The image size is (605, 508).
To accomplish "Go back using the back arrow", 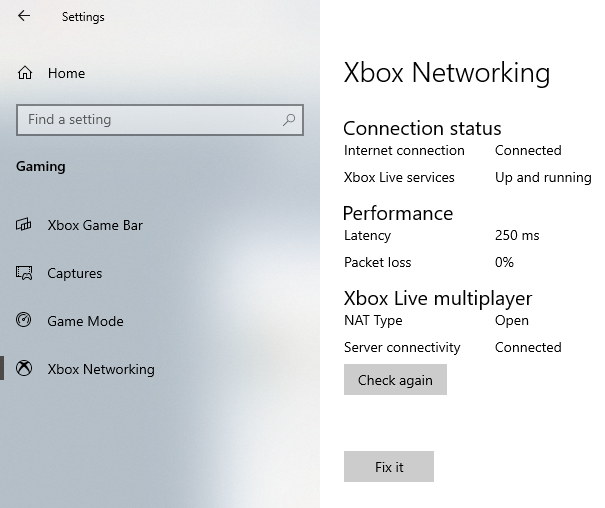I will coord(24,16).
